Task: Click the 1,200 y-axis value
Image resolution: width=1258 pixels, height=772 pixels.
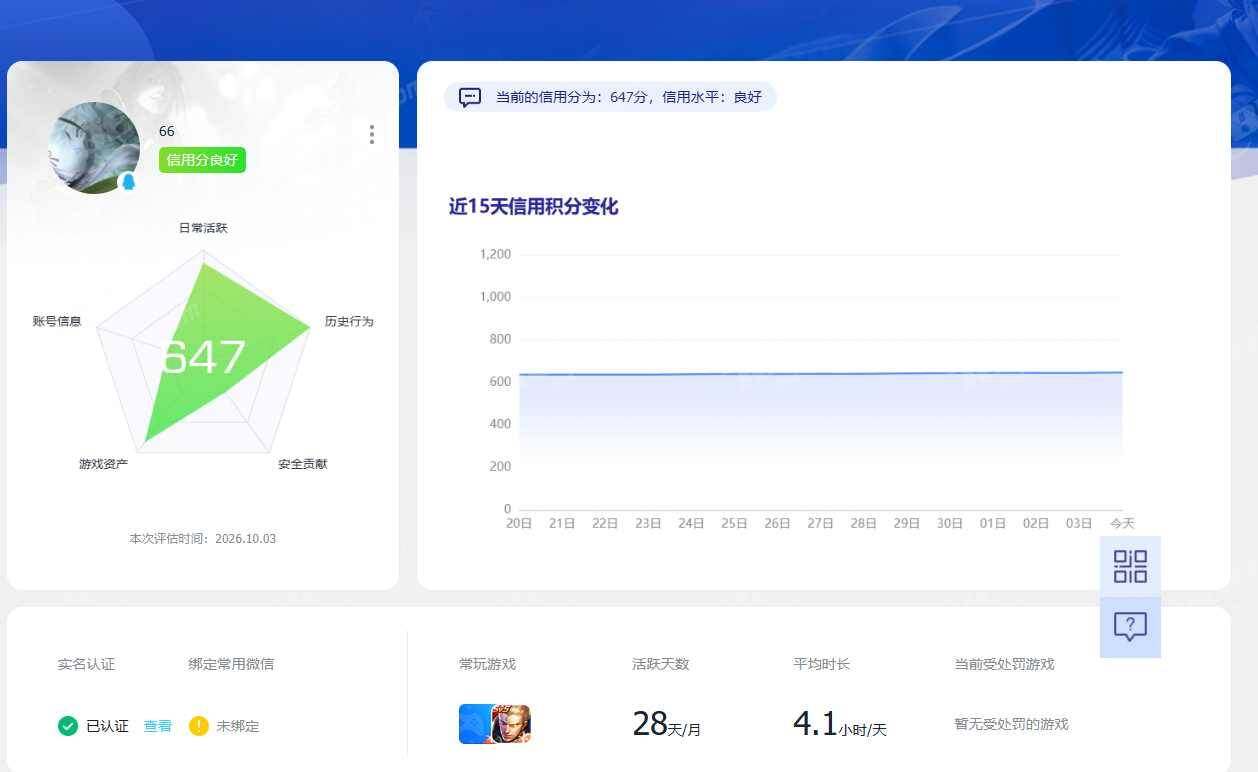Action: click(495, 254)
